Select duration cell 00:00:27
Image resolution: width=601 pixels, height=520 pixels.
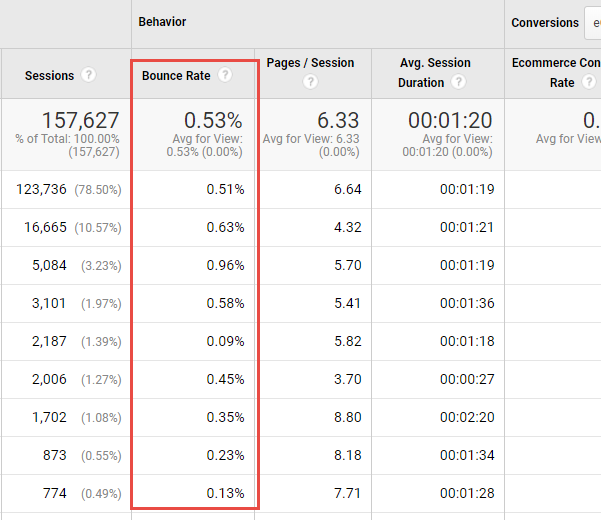click(467, 379)
